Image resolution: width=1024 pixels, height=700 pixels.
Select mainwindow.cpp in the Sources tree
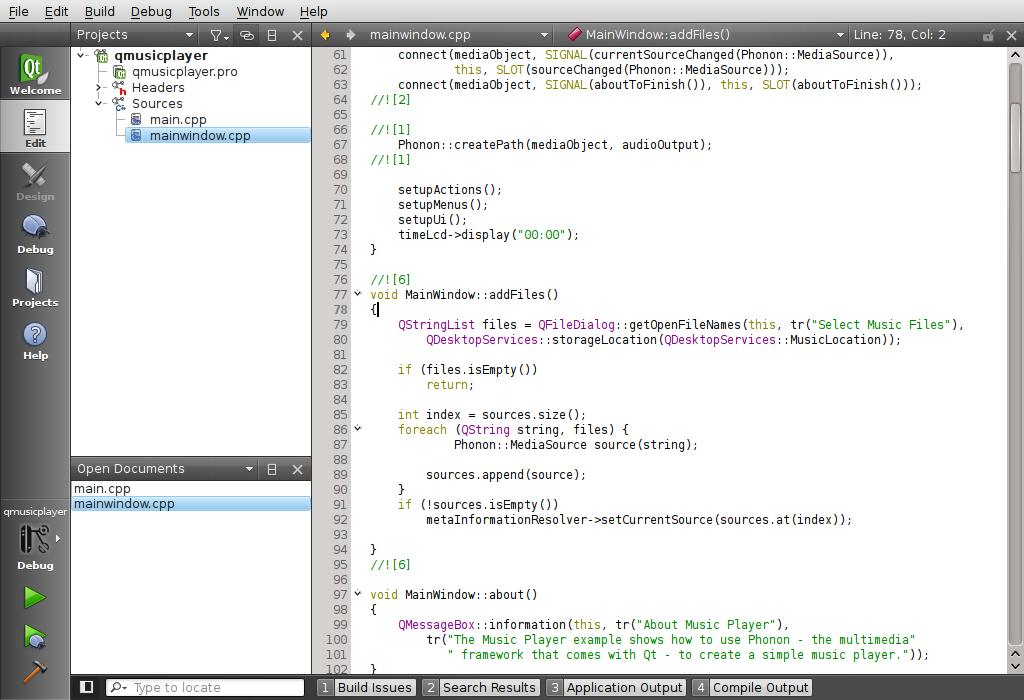217,135
